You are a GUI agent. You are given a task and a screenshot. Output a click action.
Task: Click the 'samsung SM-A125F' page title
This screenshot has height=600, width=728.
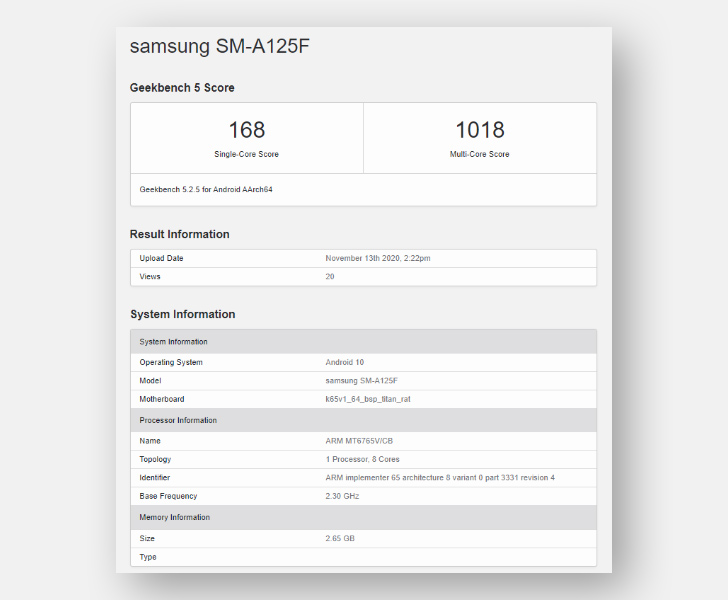pos(220,46)
